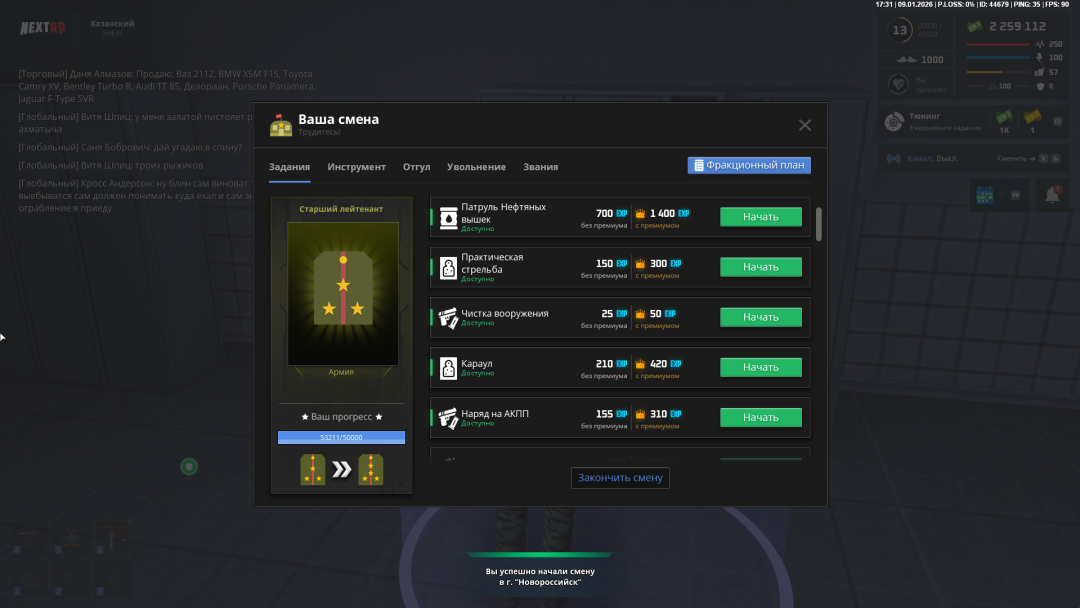The height and width of the screenshot is (608, 1080).
Task: Start the Патруль Нефтяных вышек task
Action: point(760,217)
